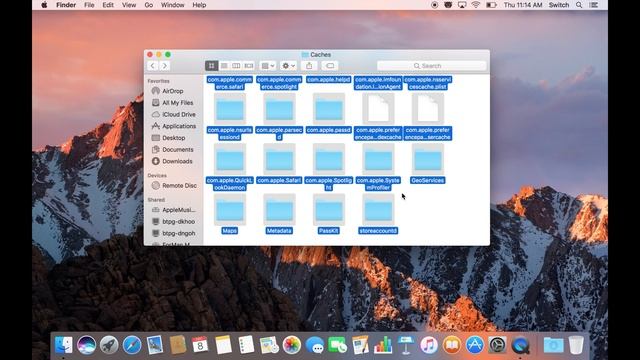Screen dimensions: 640x360
Task: Open Launchpad from the Dock
Action: click(x=109, y=345)
